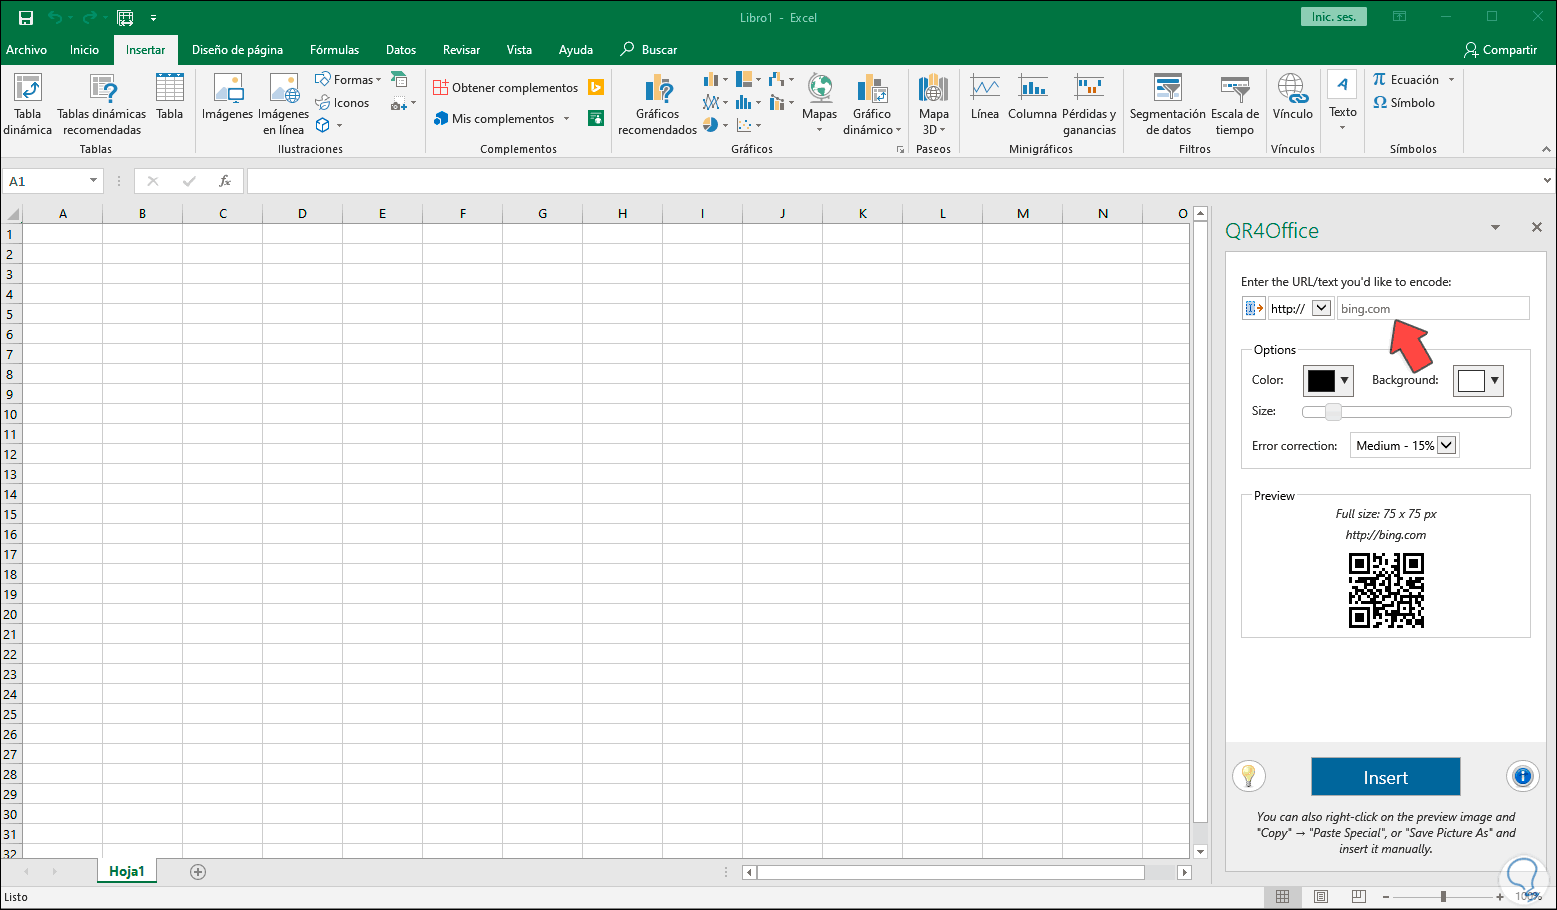
Task: Switch to the Inicio tab
Action: click(84, 50)
